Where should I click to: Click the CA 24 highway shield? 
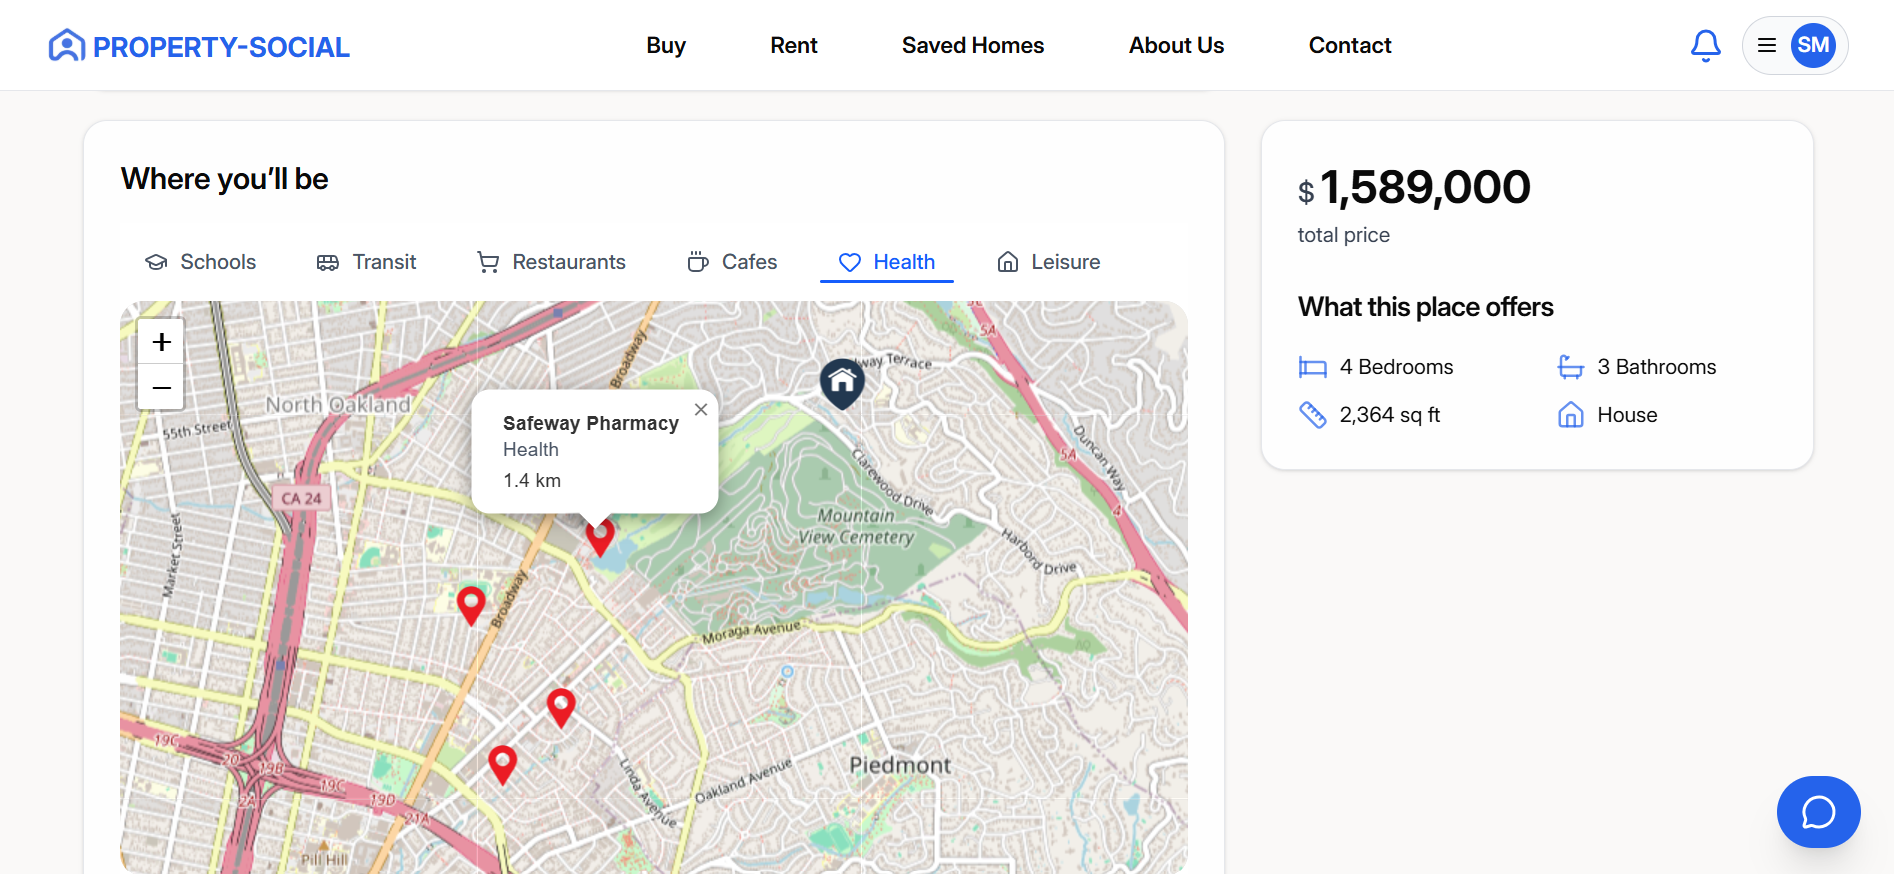pyautogui.click(x=301, y=498)
